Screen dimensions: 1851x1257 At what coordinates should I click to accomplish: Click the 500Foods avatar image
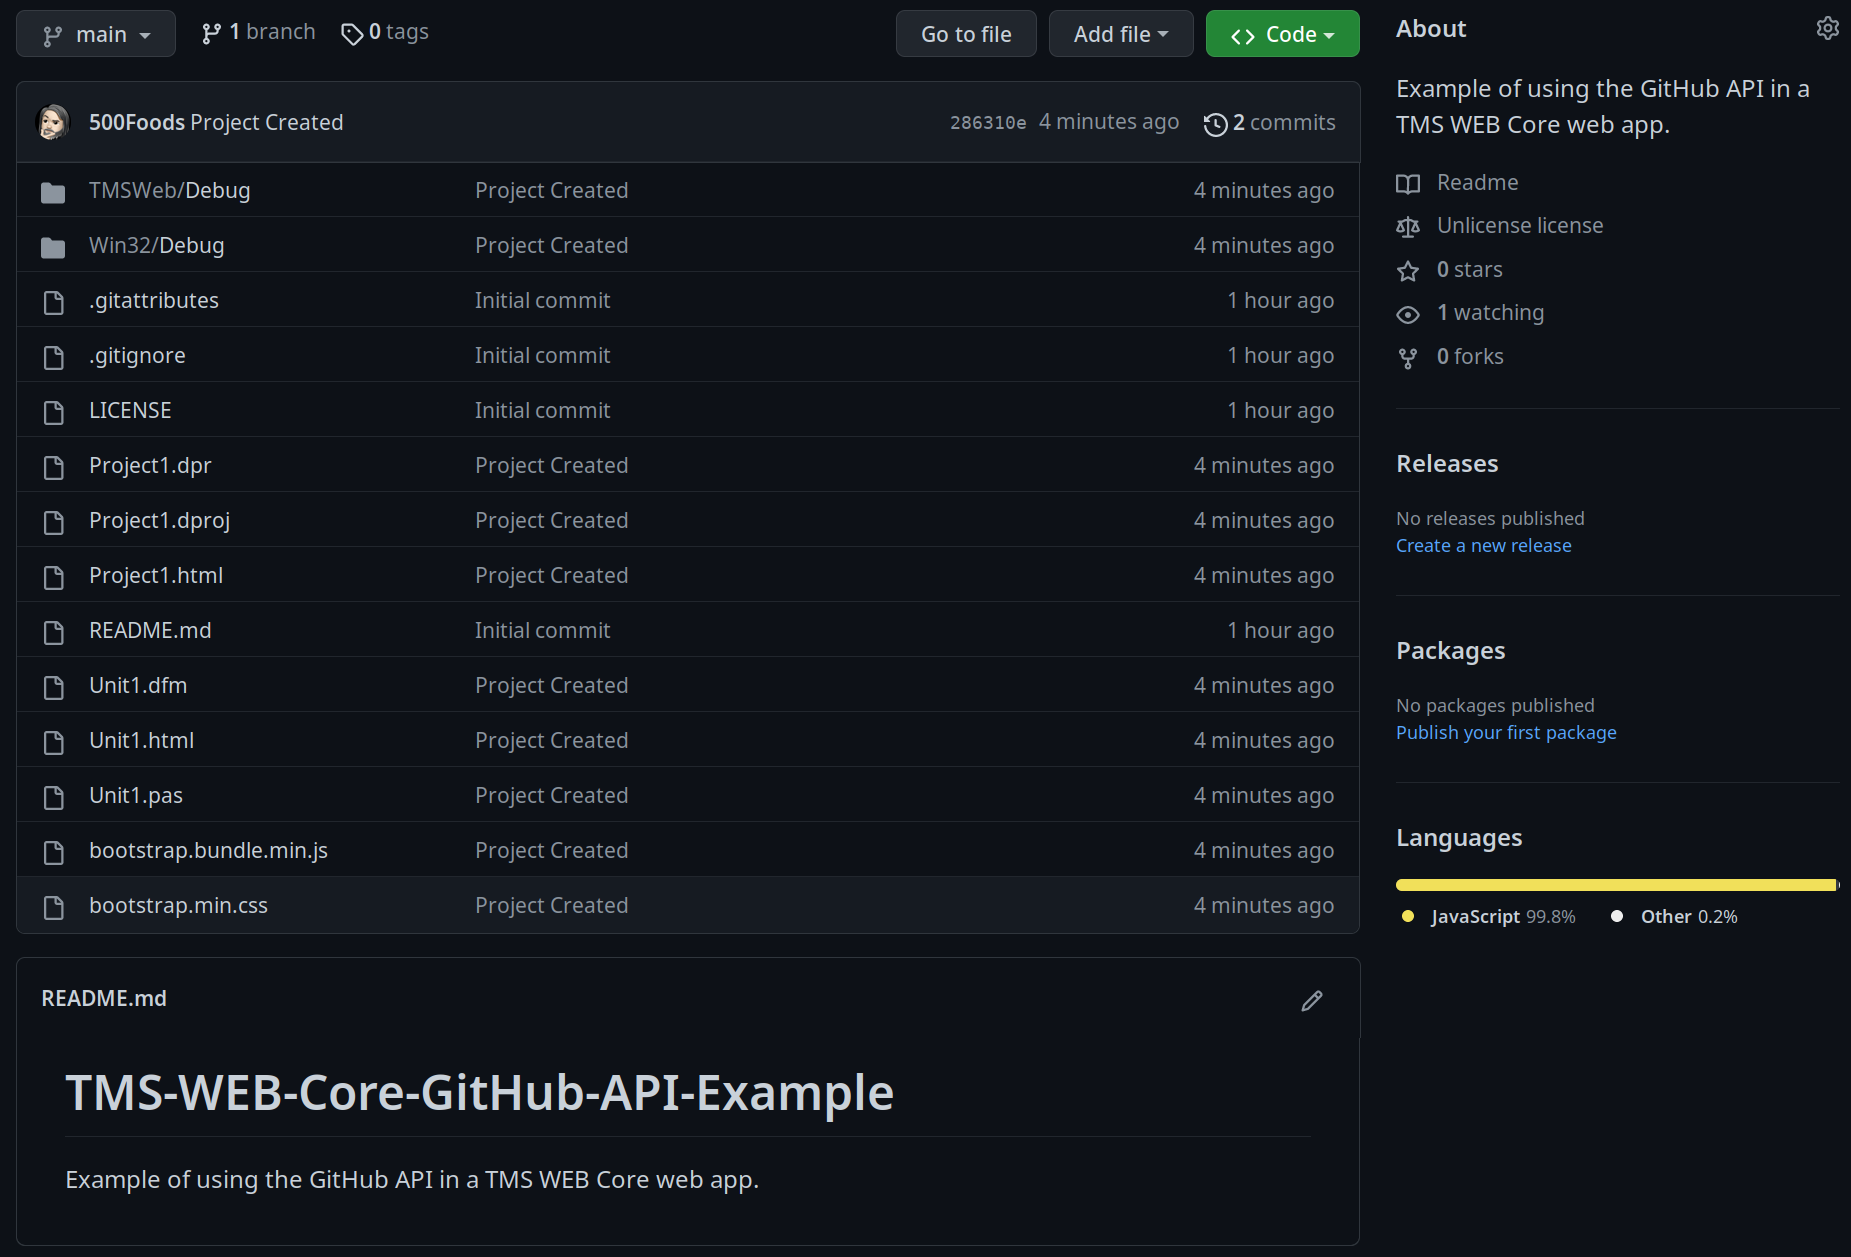[x=53, y=122]
